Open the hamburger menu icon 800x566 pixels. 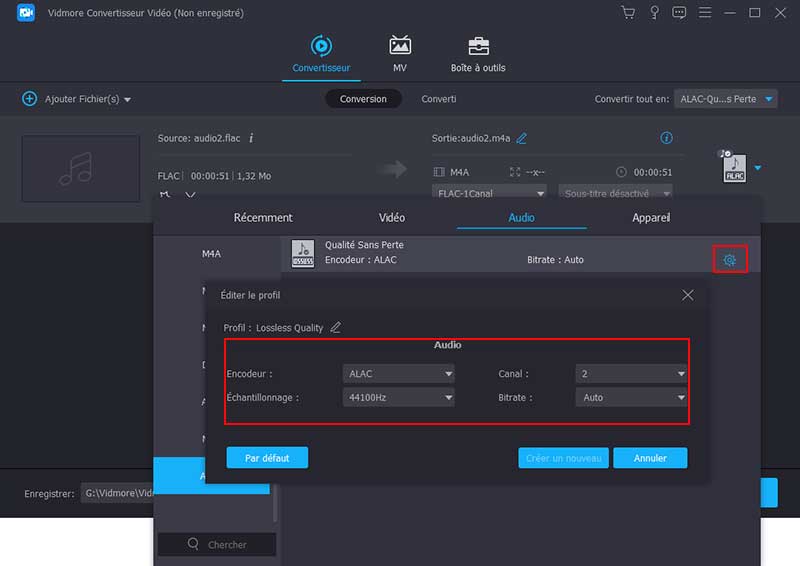(x=705, y=12)
